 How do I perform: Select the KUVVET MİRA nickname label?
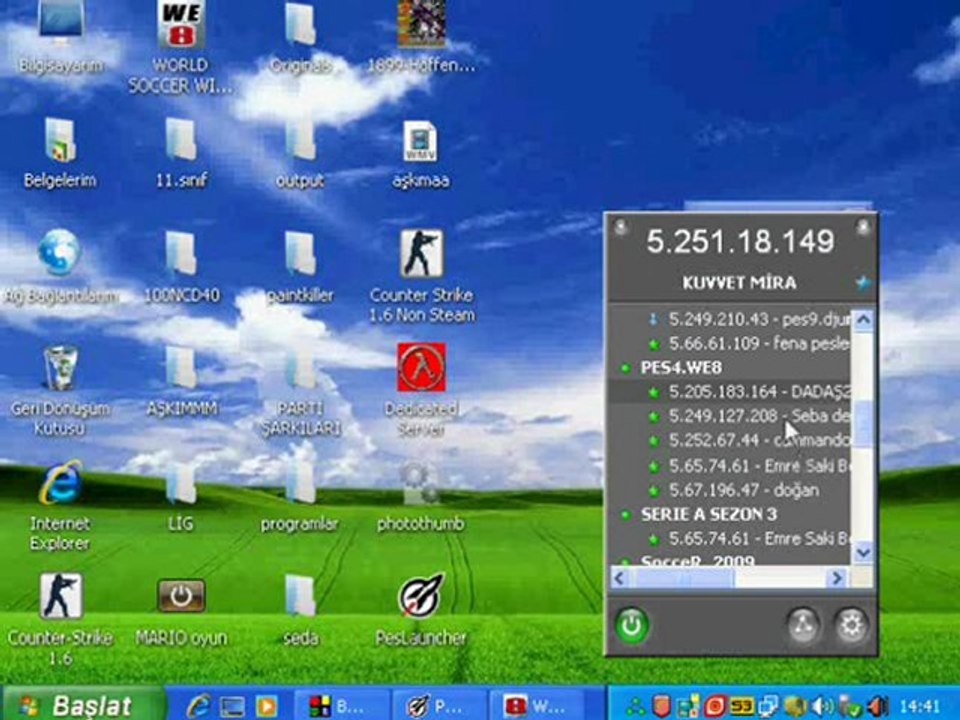740,282
